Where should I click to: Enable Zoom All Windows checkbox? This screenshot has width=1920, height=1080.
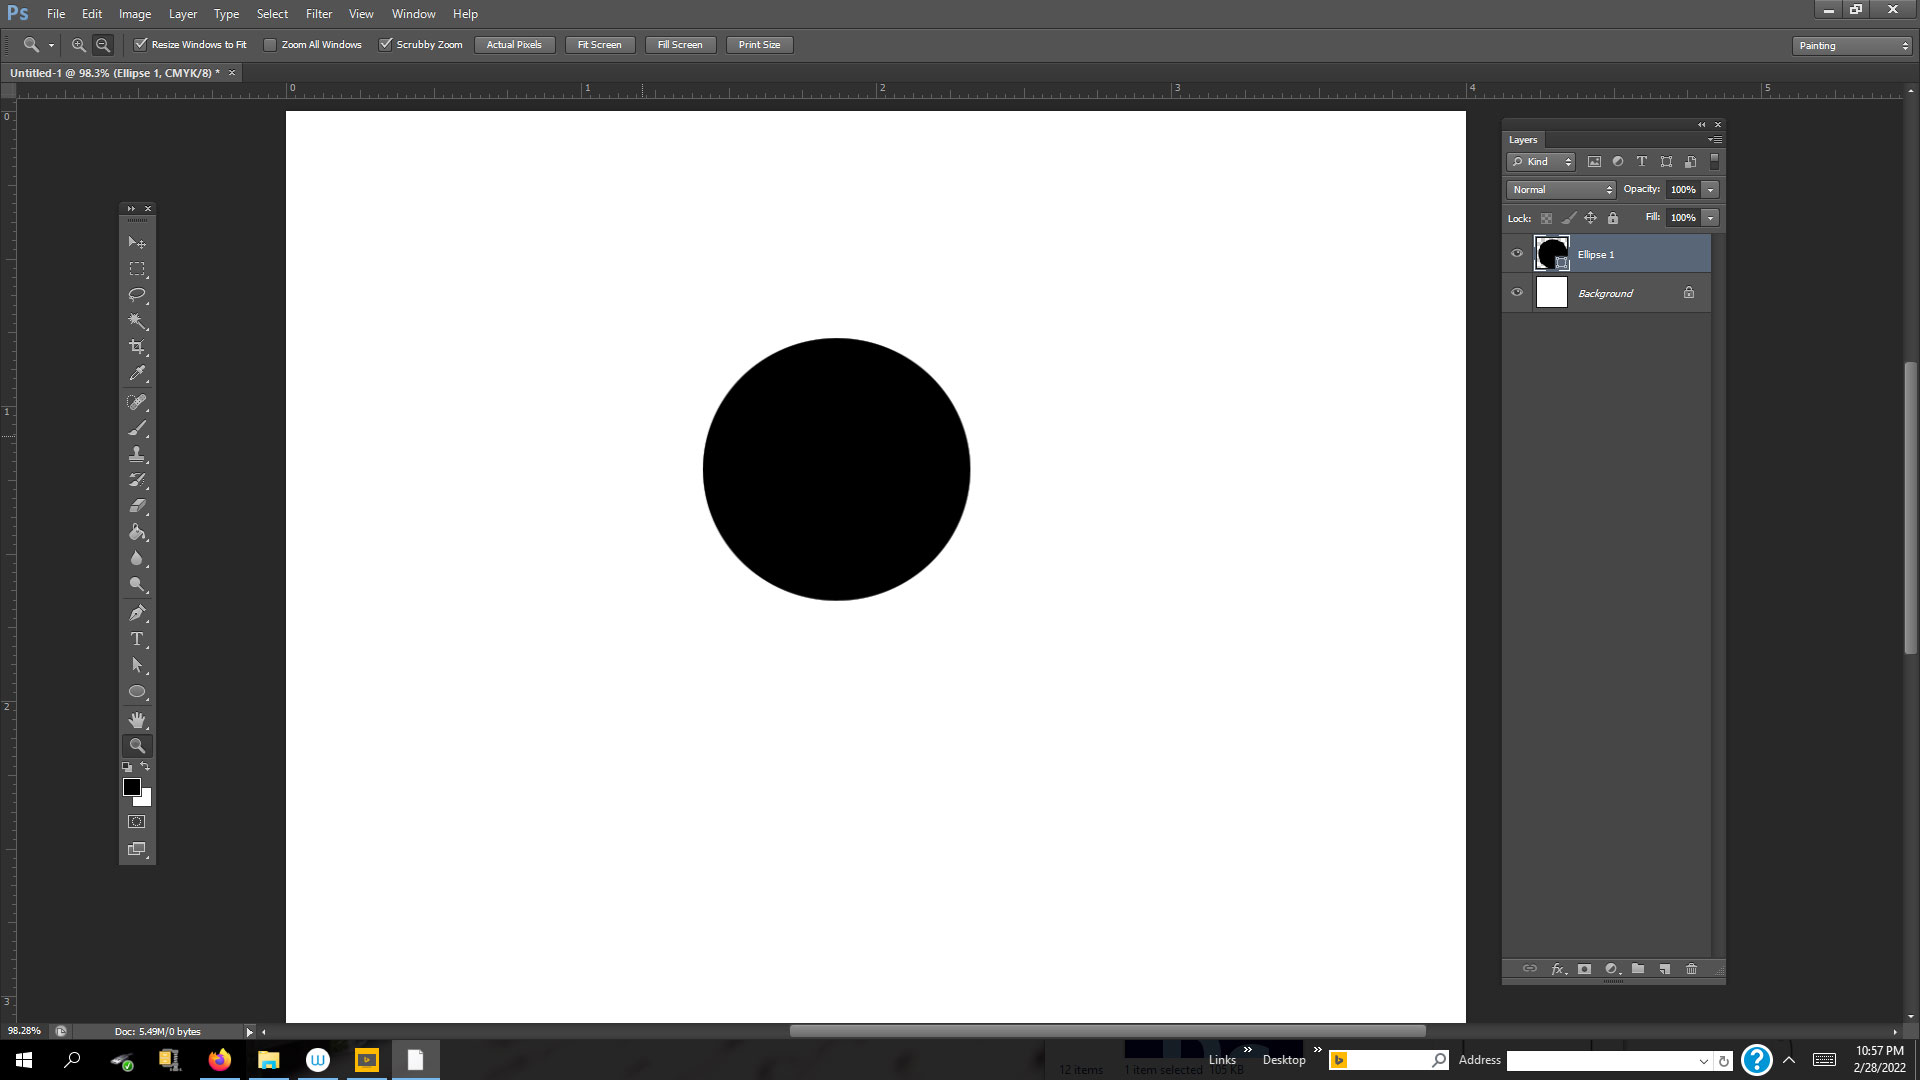[270, 44]
